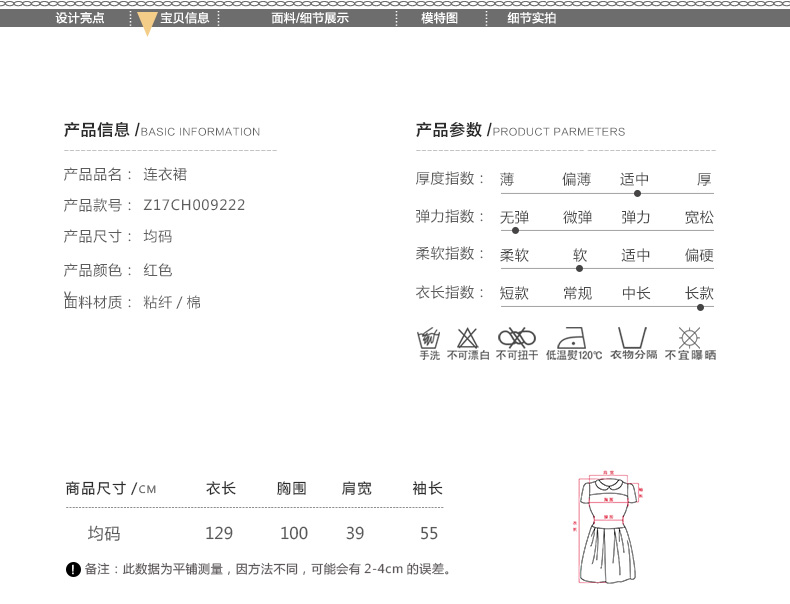Click the thickness index slider dot
The image size is (790, 604).
[x=637, y=193]
